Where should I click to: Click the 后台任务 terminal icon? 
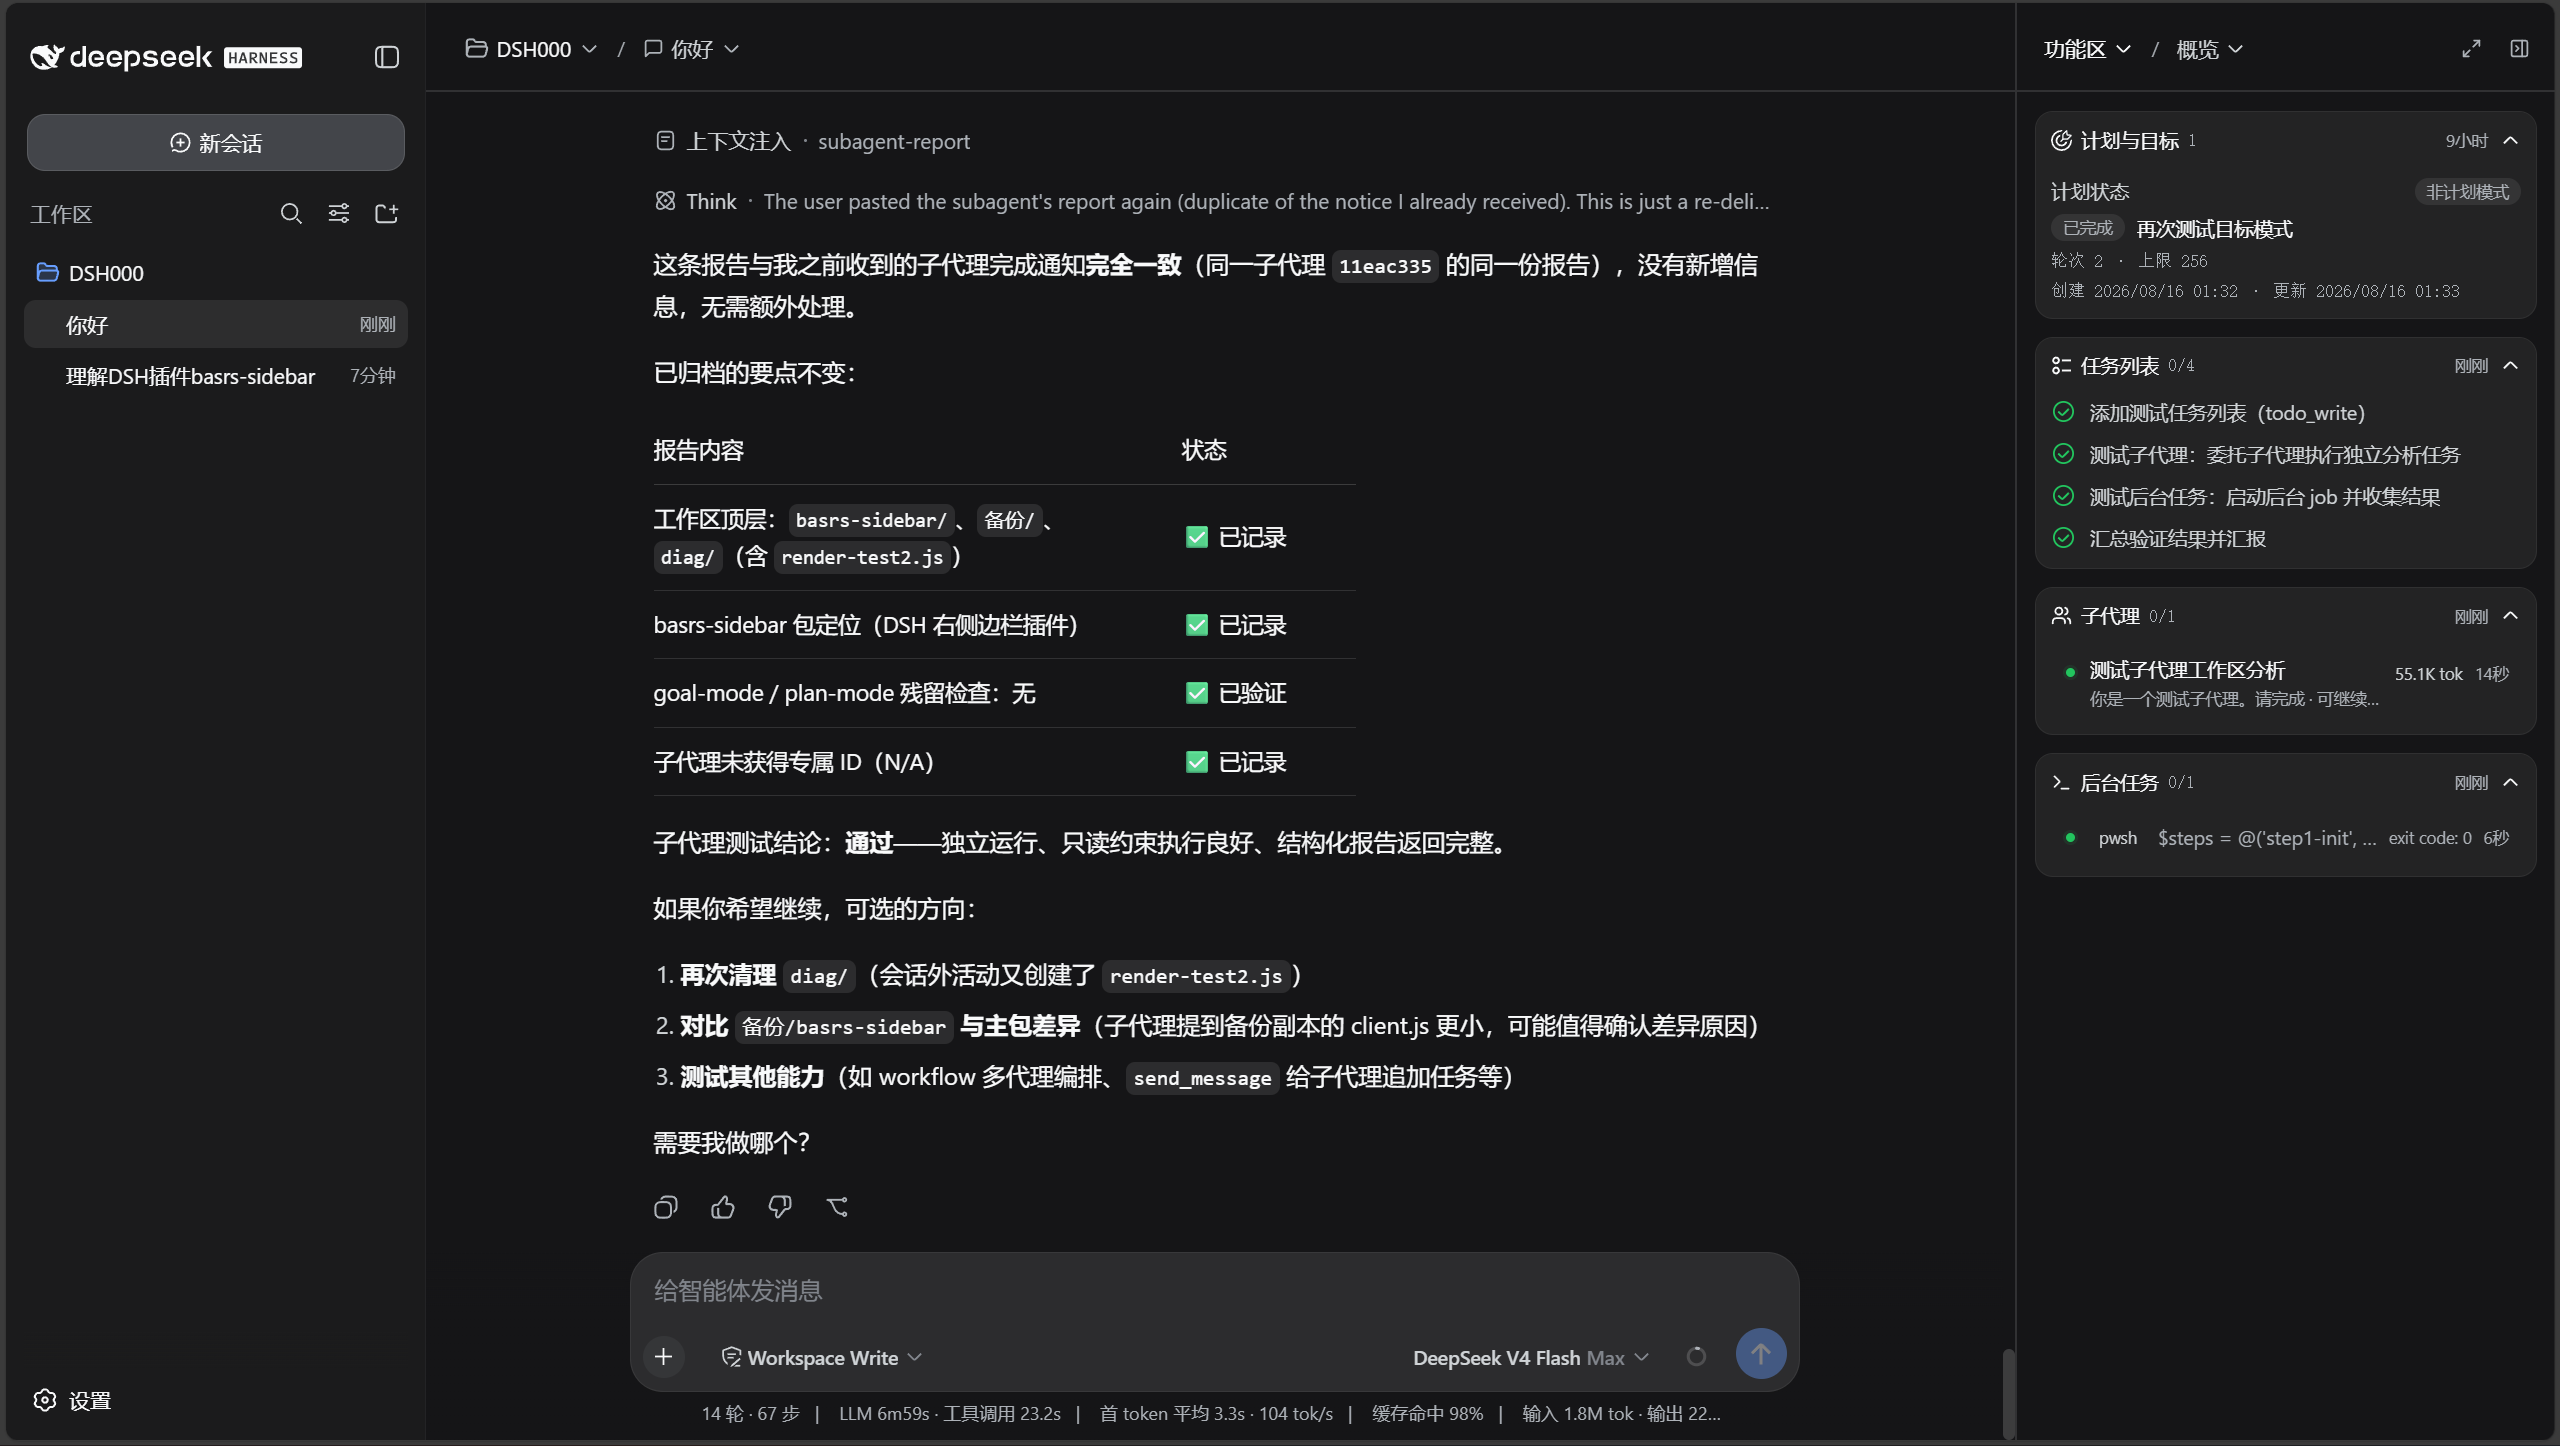click(x=2061, y=783)
